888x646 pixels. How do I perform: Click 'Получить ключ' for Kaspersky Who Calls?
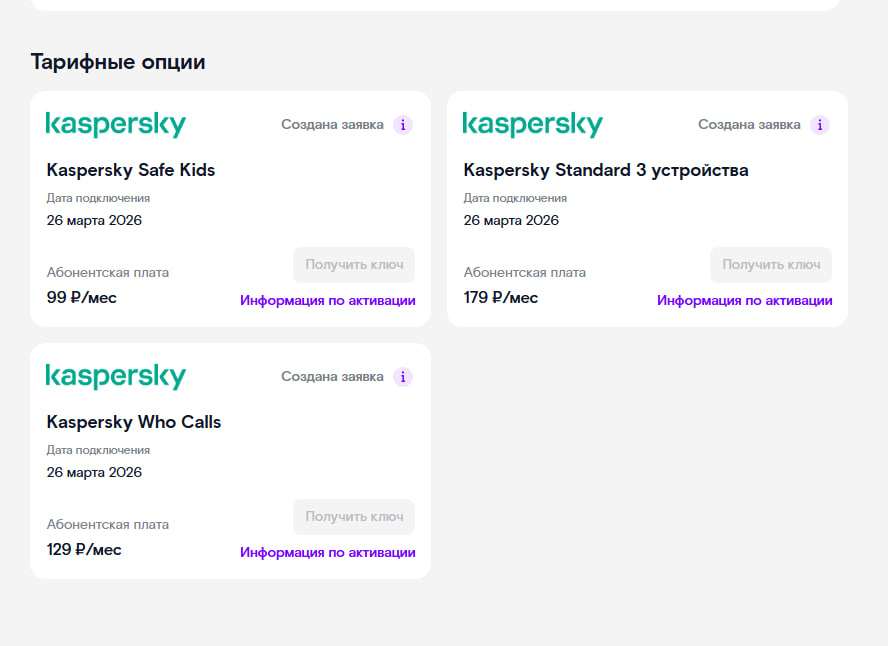354,516
